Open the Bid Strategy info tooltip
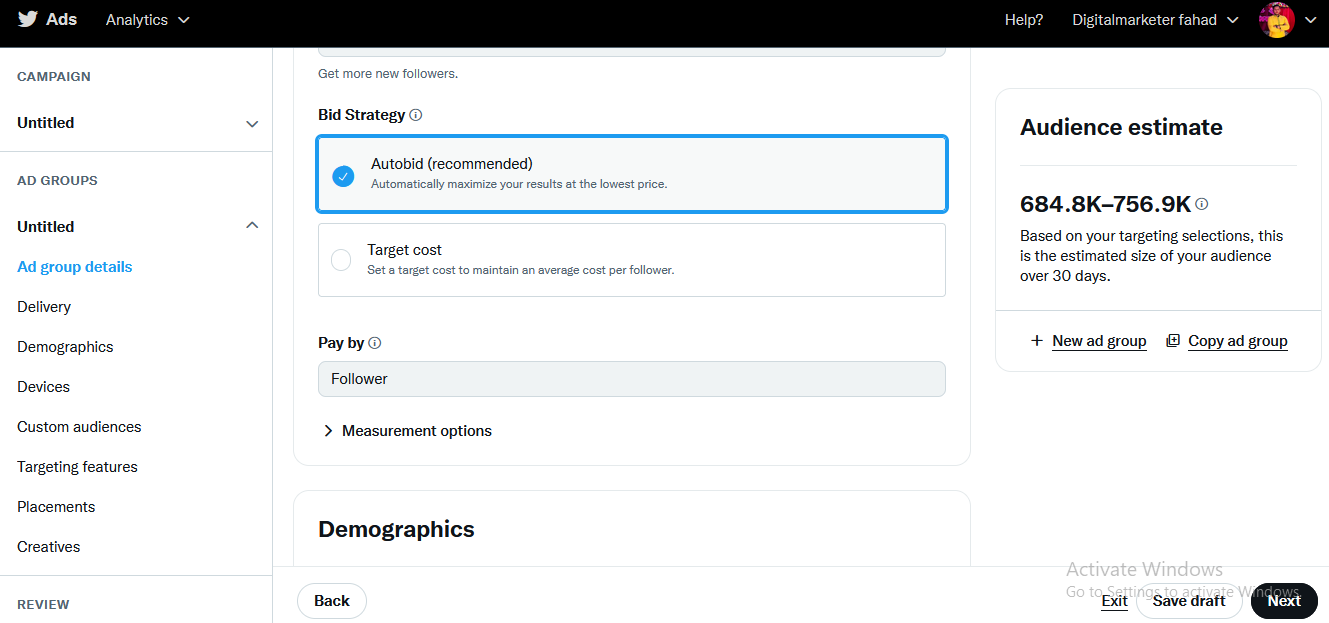This screenshot has height=623, width=1329. click(414, 114)
